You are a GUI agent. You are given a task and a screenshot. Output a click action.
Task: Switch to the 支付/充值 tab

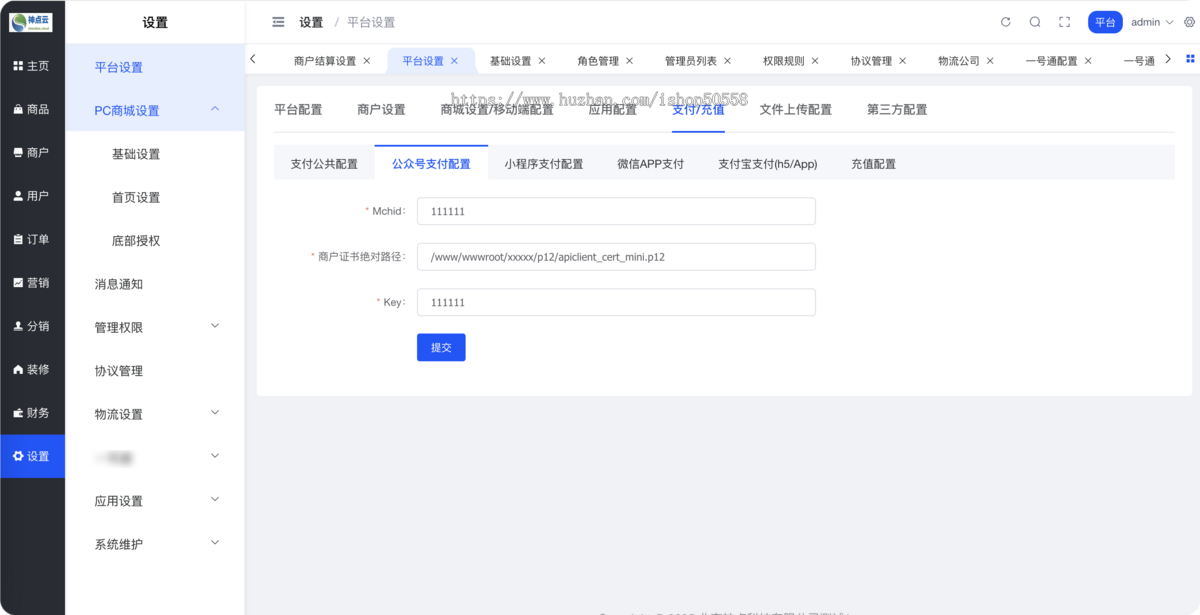click(698, 109)
